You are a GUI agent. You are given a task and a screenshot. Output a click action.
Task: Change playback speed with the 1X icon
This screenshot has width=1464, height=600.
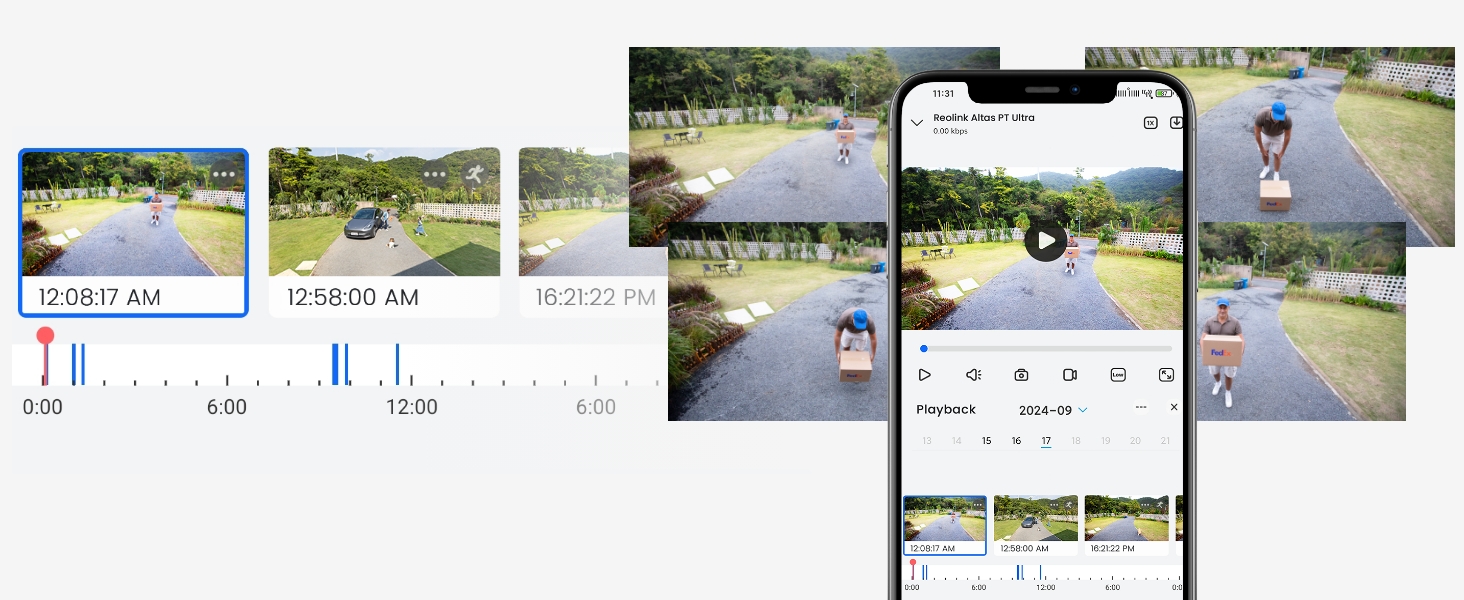point(1150,123)
